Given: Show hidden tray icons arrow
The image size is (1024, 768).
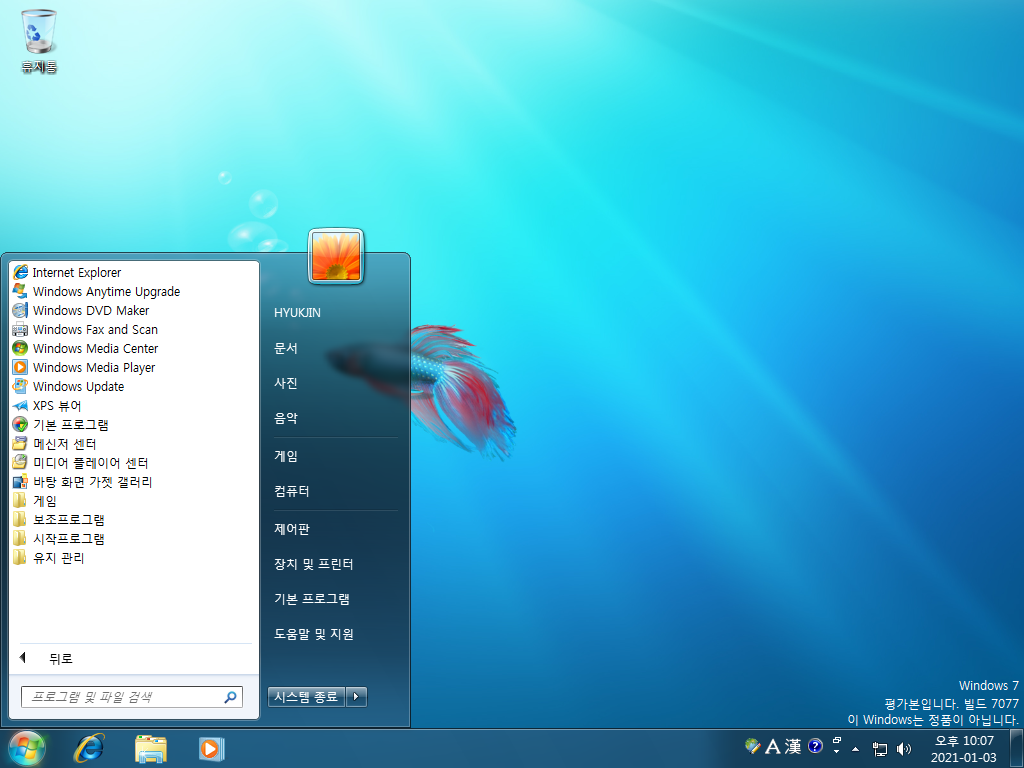Looking at the screenshot, I should [856, 749].
